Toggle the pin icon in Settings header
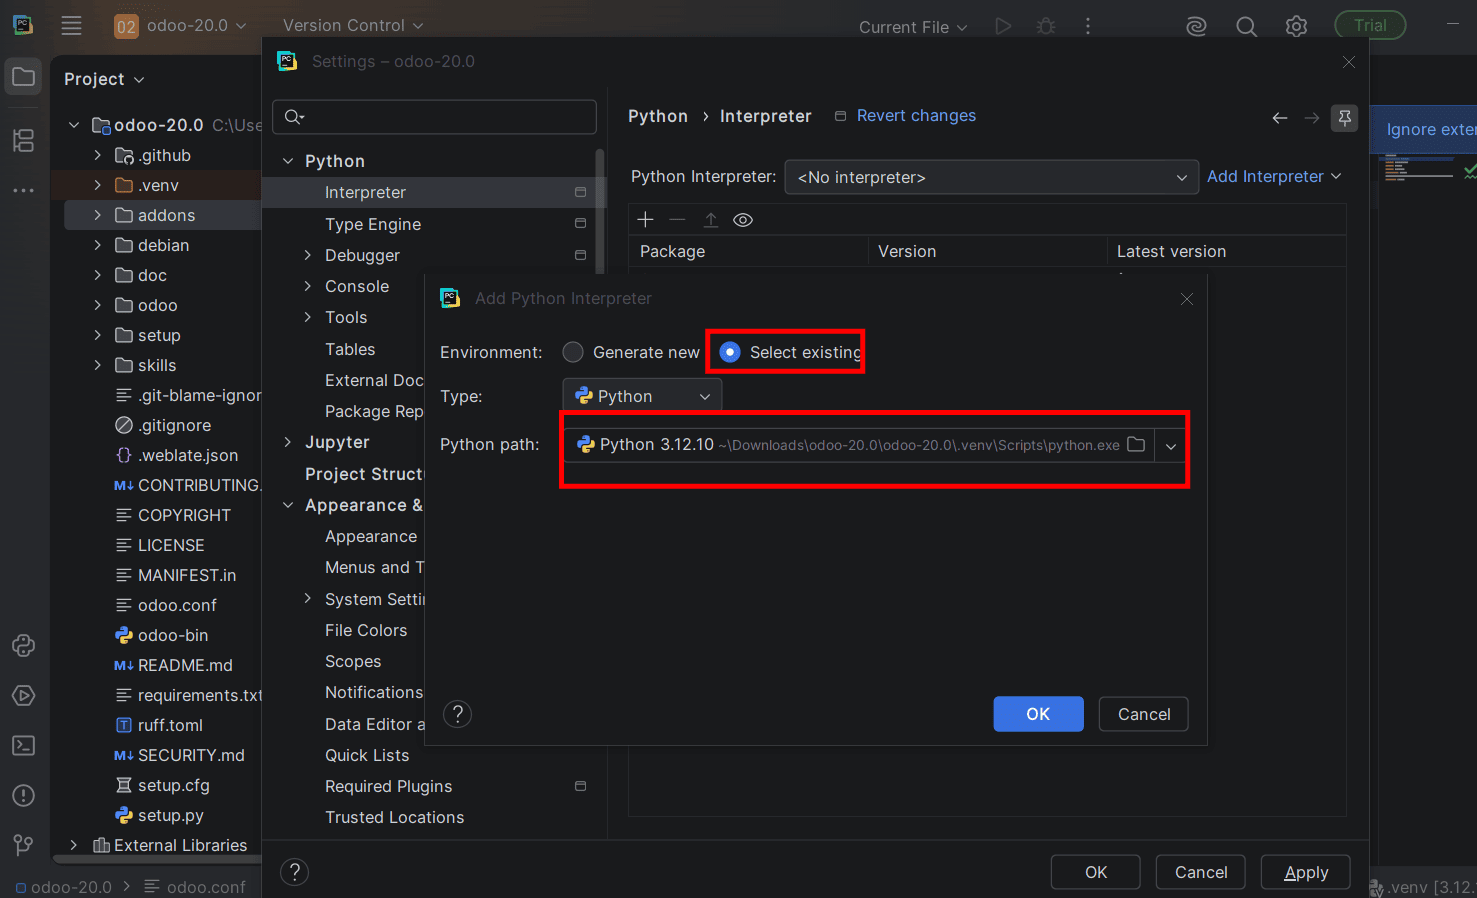 [1345, 118]
